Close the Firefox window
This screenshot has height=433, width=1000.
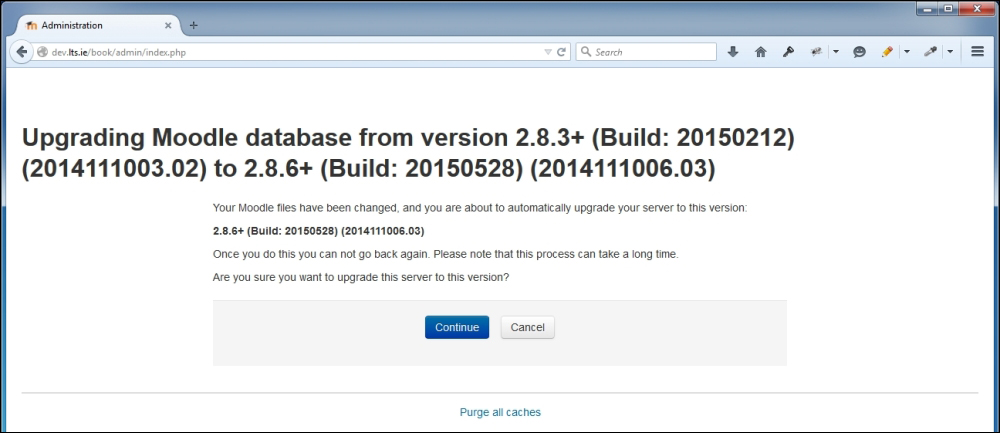[976, 8]
